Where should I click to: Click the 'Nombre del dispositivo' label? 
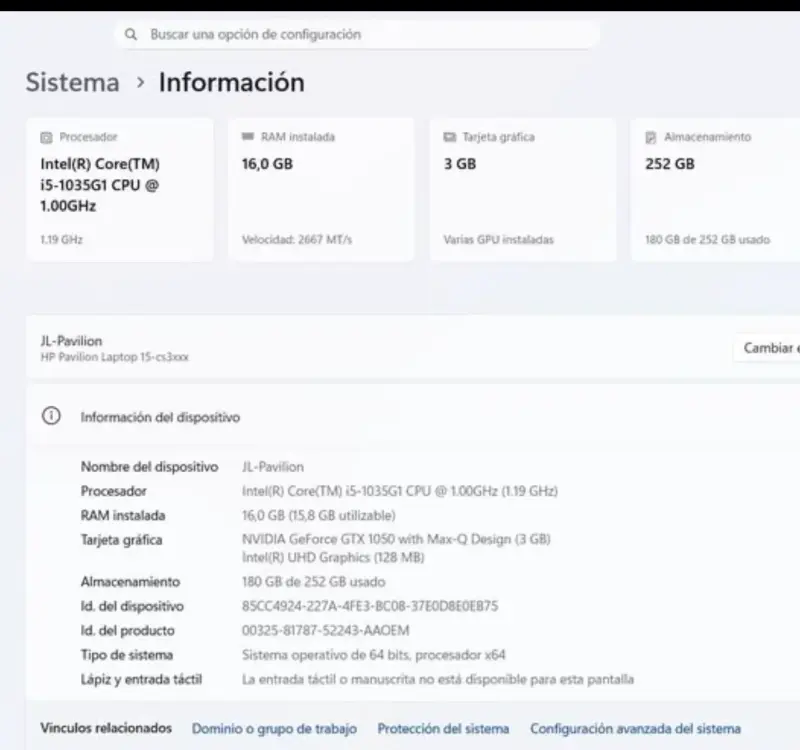149,467
